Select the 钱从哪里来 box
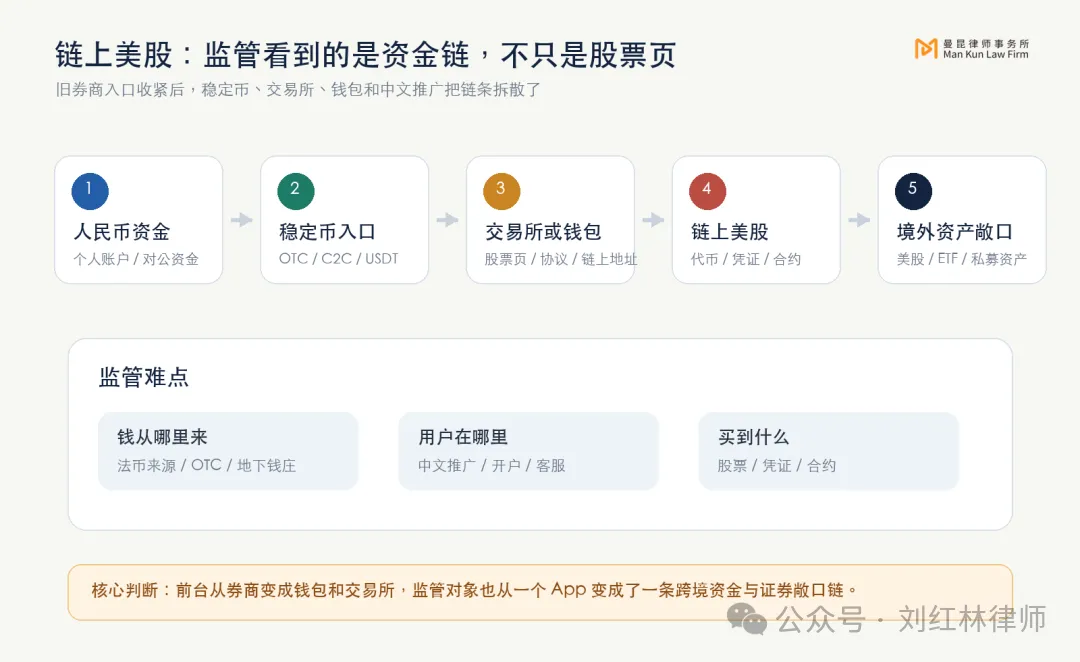 pos(228,451)
